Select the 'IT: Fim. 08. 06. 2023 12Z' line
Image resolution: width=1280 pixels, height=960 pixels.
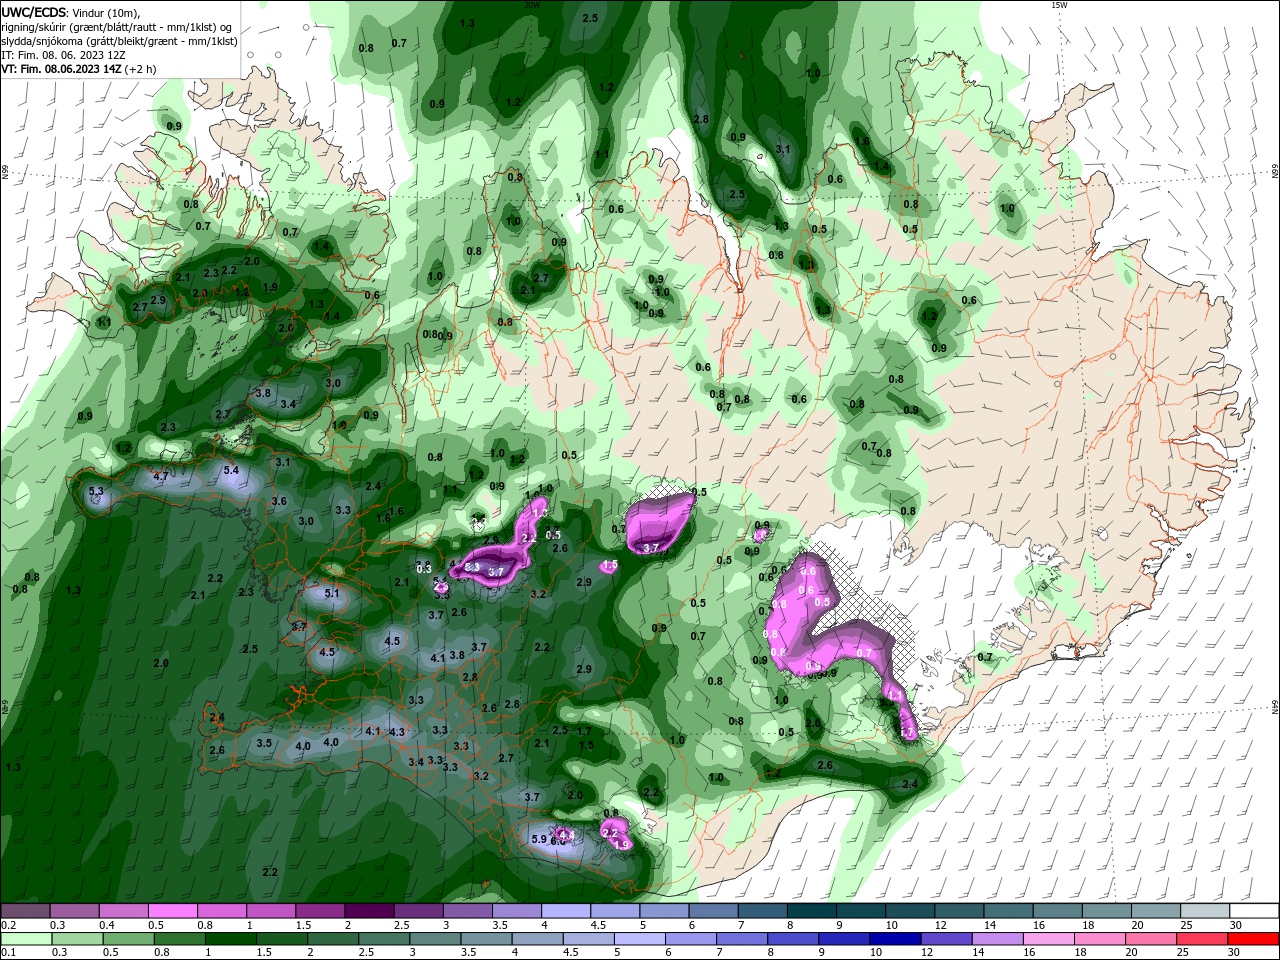[x=62, y=55]
